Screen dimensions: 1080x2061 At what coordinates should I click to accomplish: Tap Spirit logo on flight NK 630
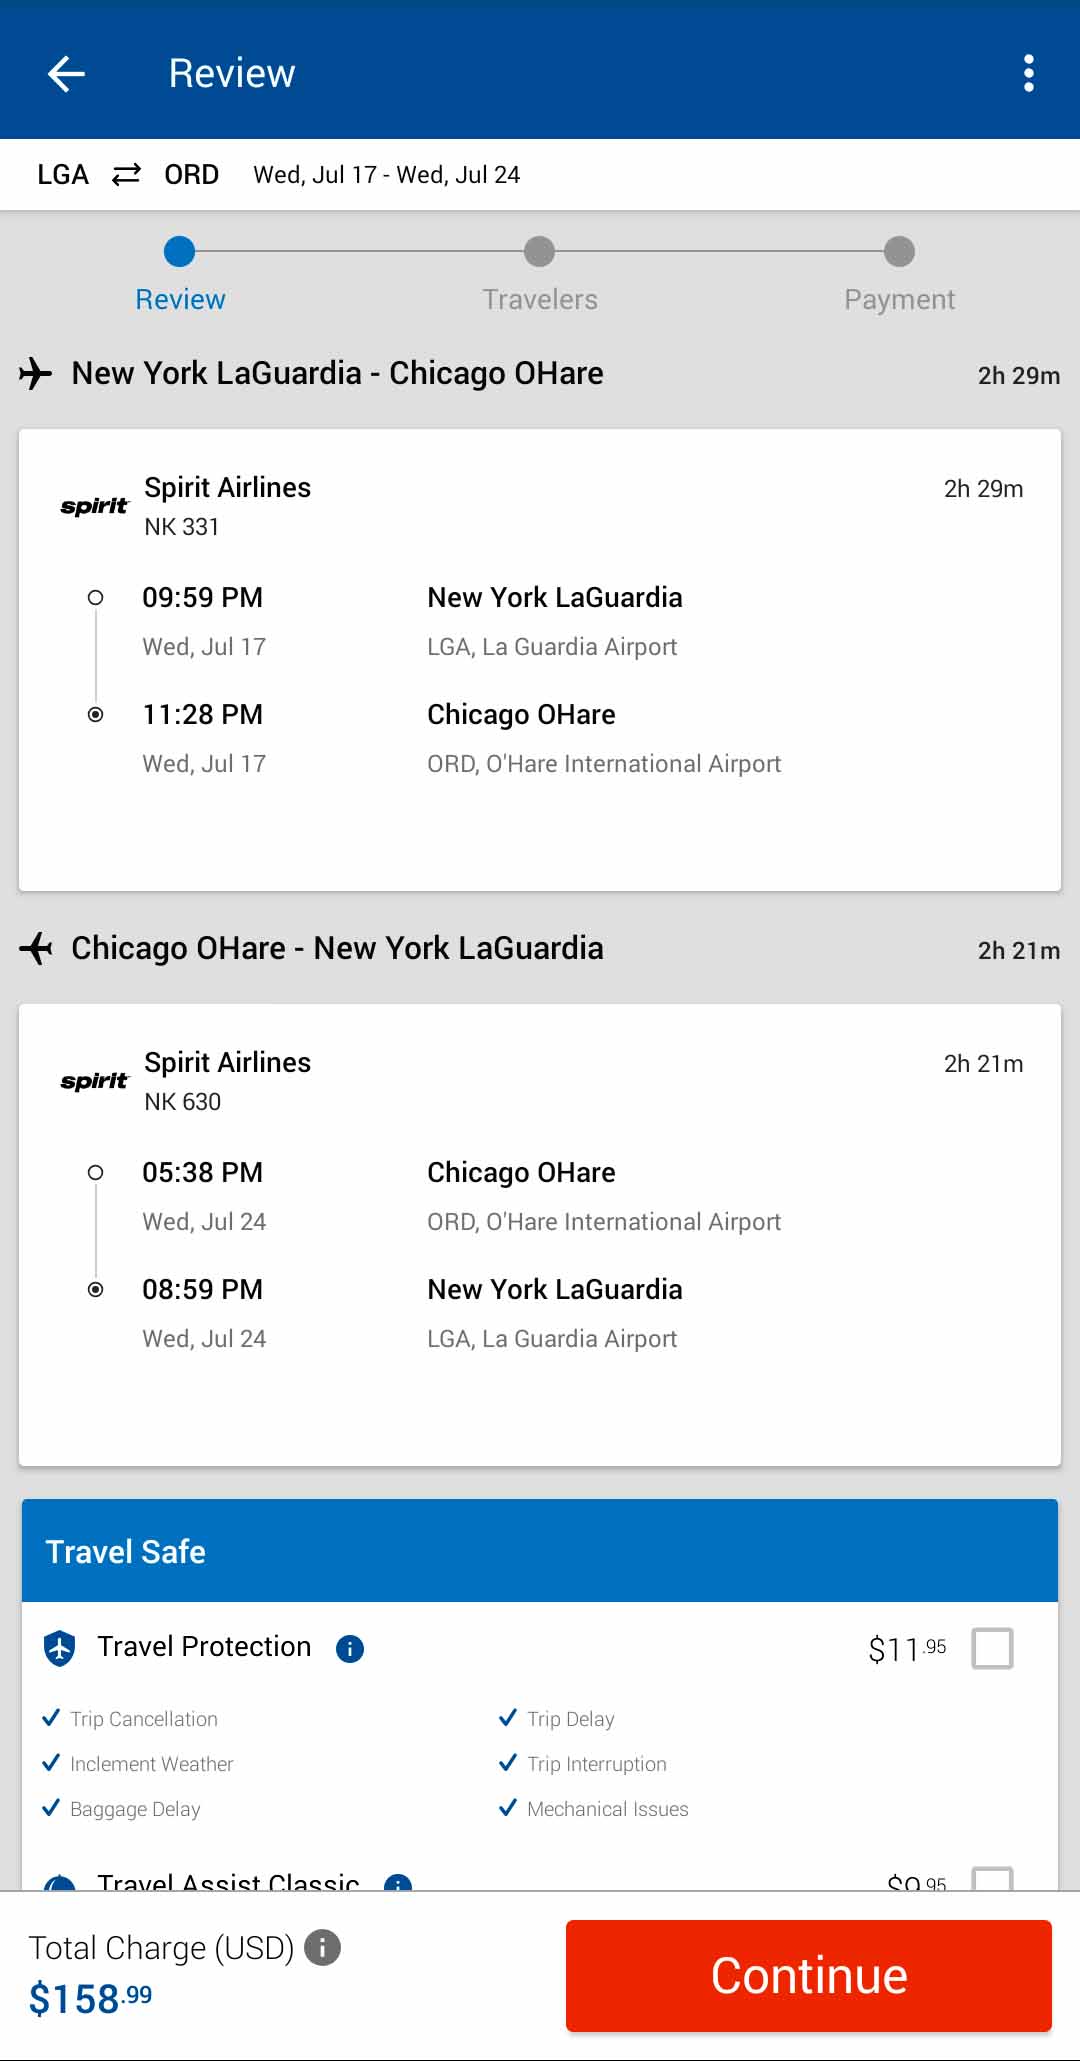[95, 1082]
